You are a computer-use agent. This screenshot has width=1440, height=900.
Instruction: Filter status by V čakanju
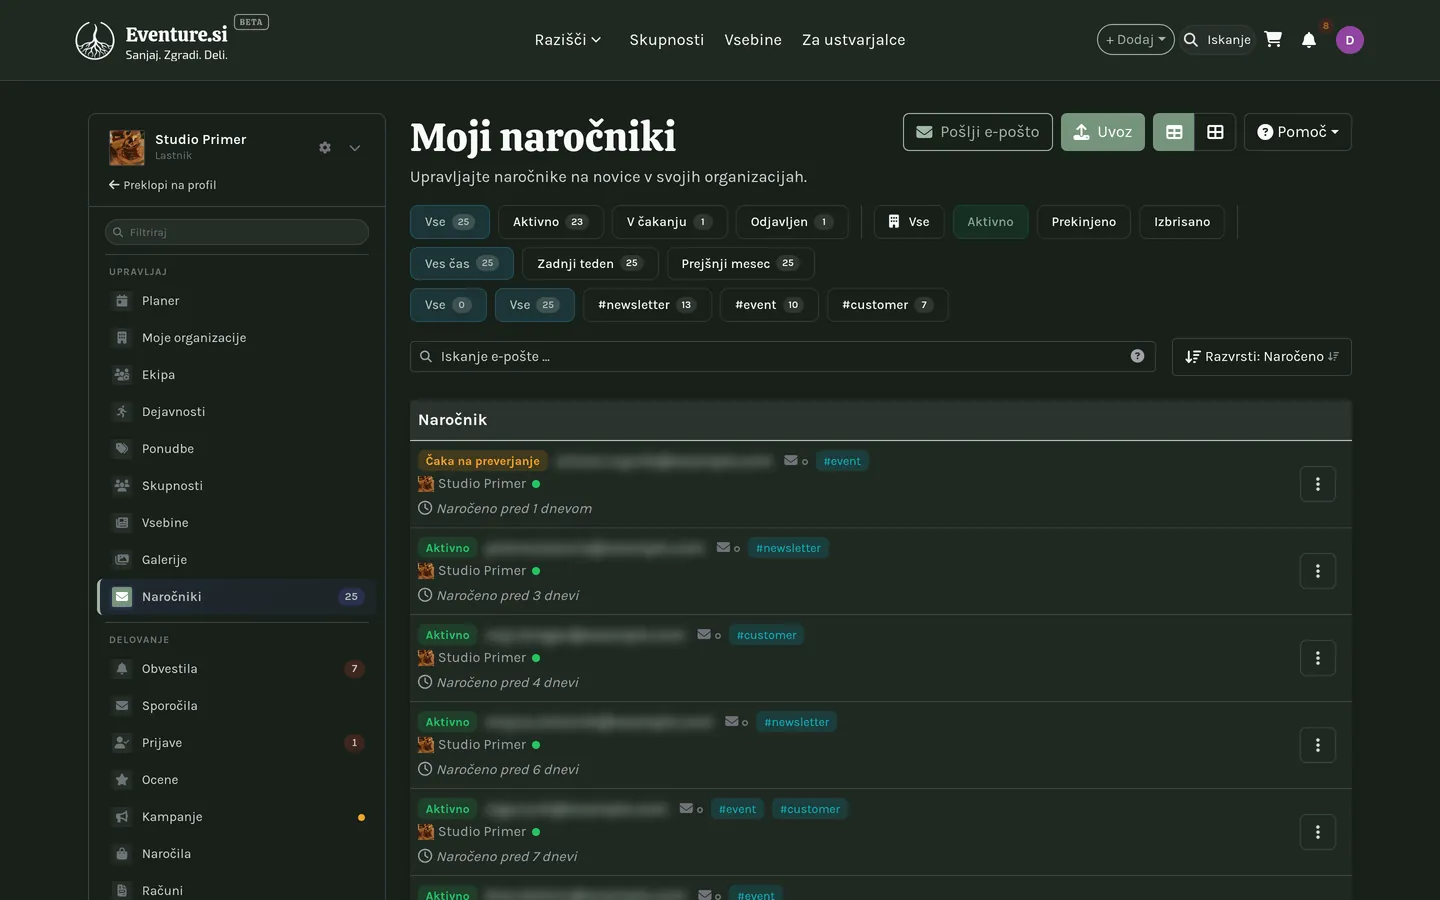point(669,222)
